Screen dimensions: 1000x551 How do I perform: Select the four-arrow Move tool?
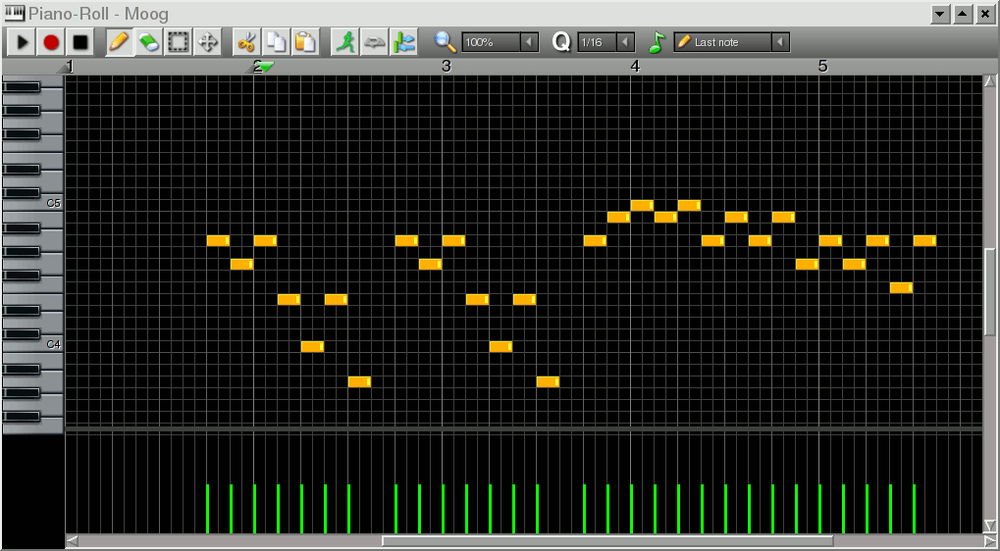pos(207,43)
